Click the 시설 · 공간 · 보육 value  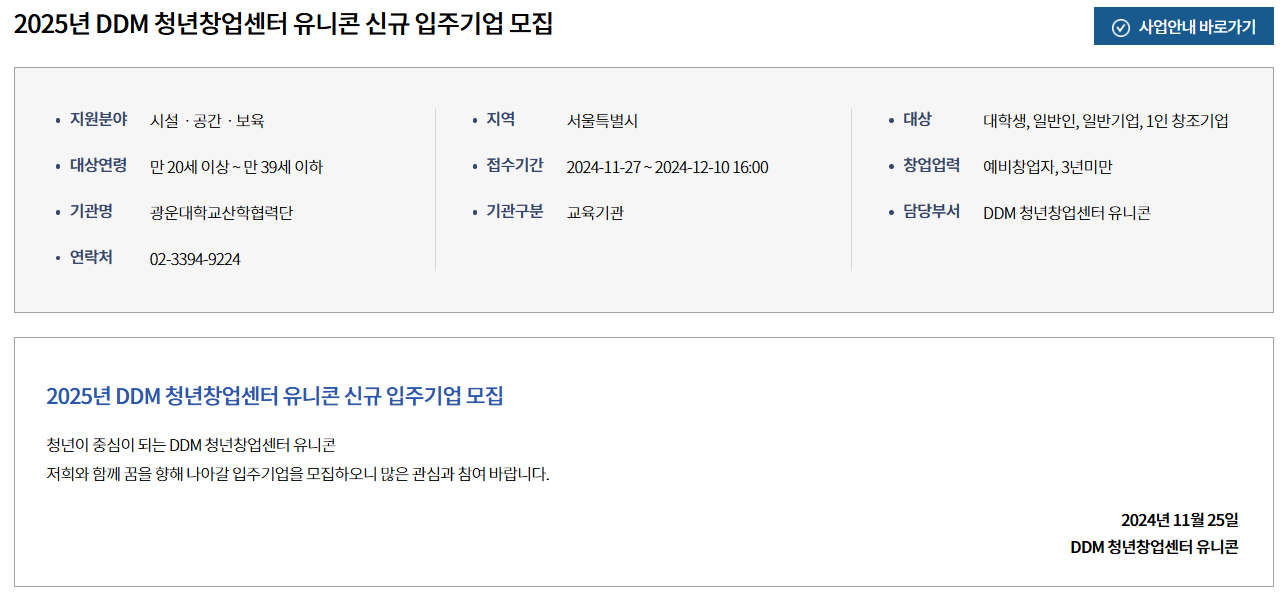click(x=207, y=121)
